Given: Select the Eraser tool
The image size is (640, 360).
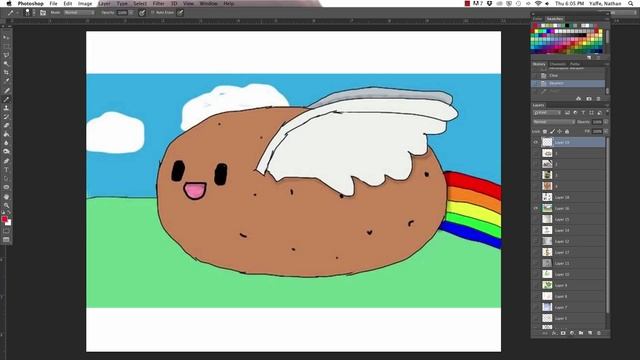Looking at the screenshot, I should (x=6, y=125).
